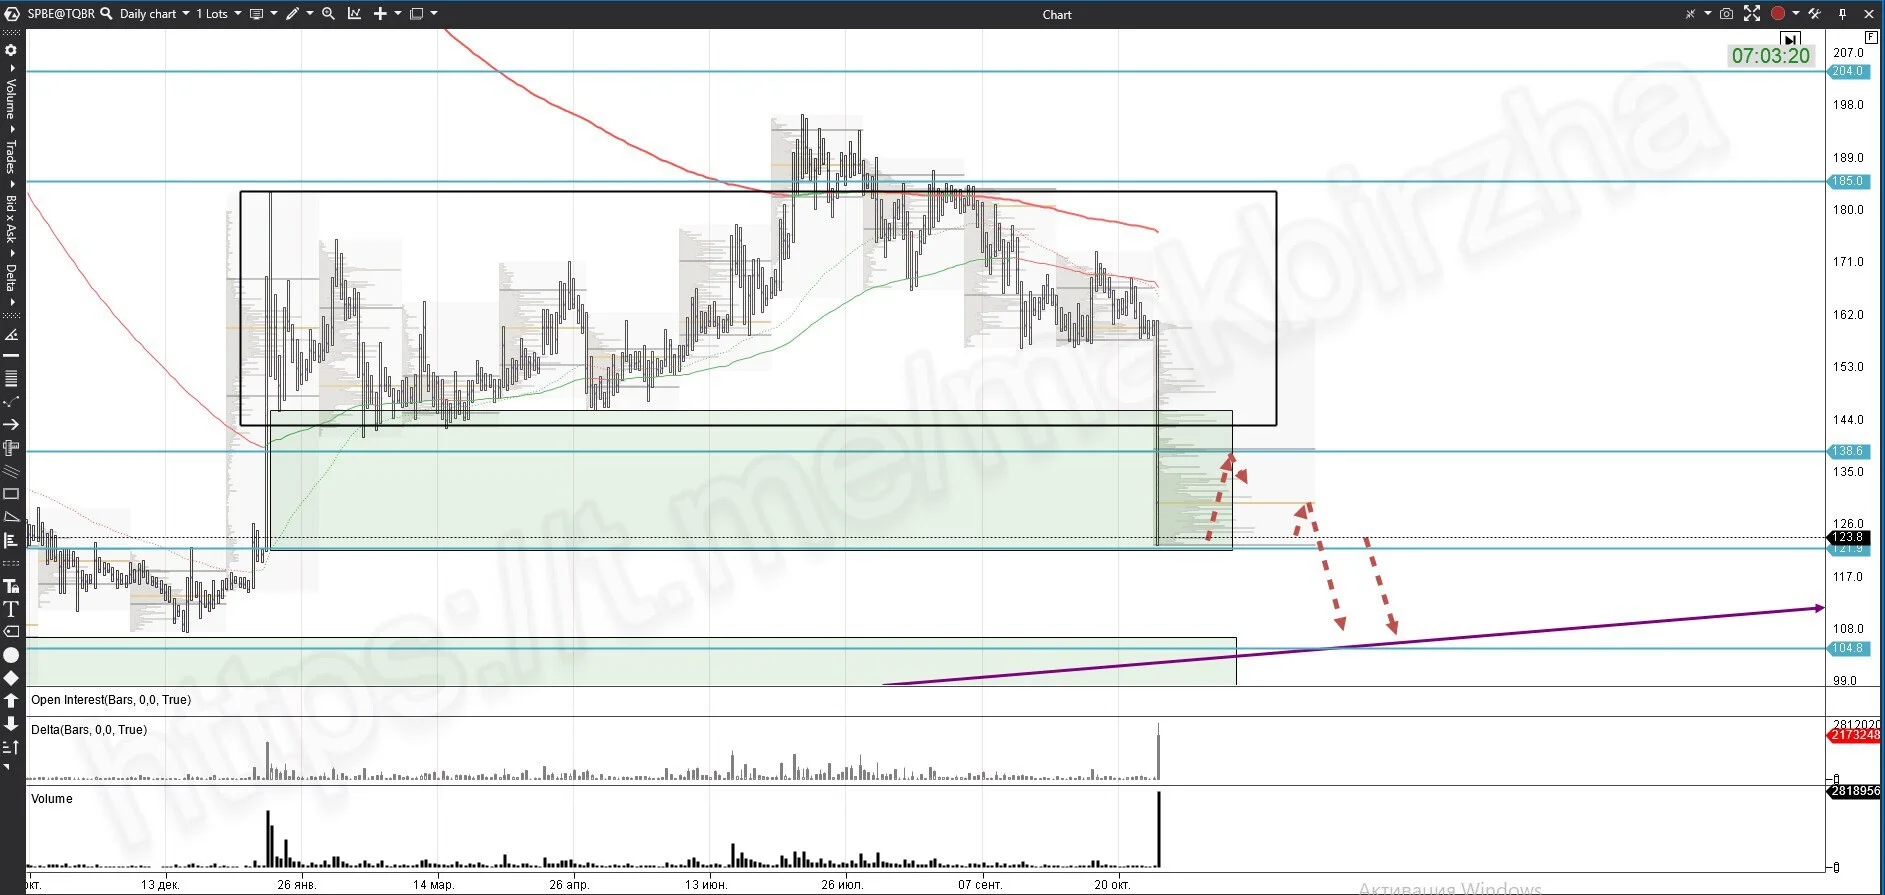This screenshot has width=1885, height=895.
Task: Toggle fullscreen with the expand arrows icon
Action: (x=1752, y=14)
